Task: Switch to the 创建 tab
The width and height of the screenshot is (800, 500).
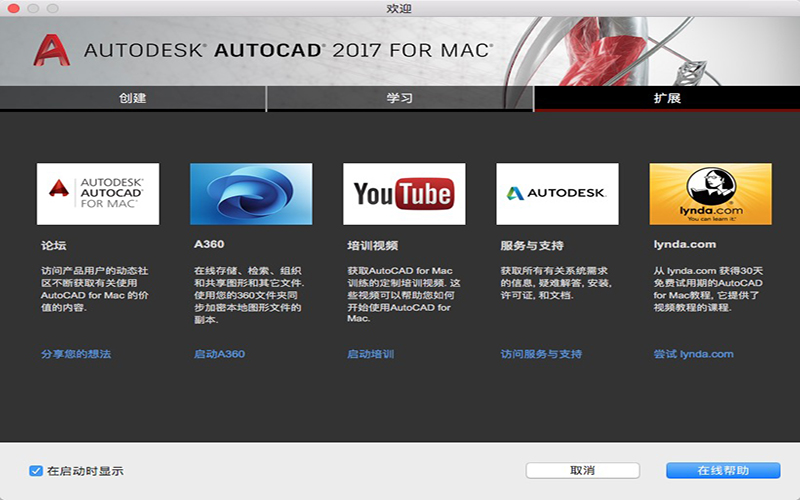Action: click(x=133, y=97)
